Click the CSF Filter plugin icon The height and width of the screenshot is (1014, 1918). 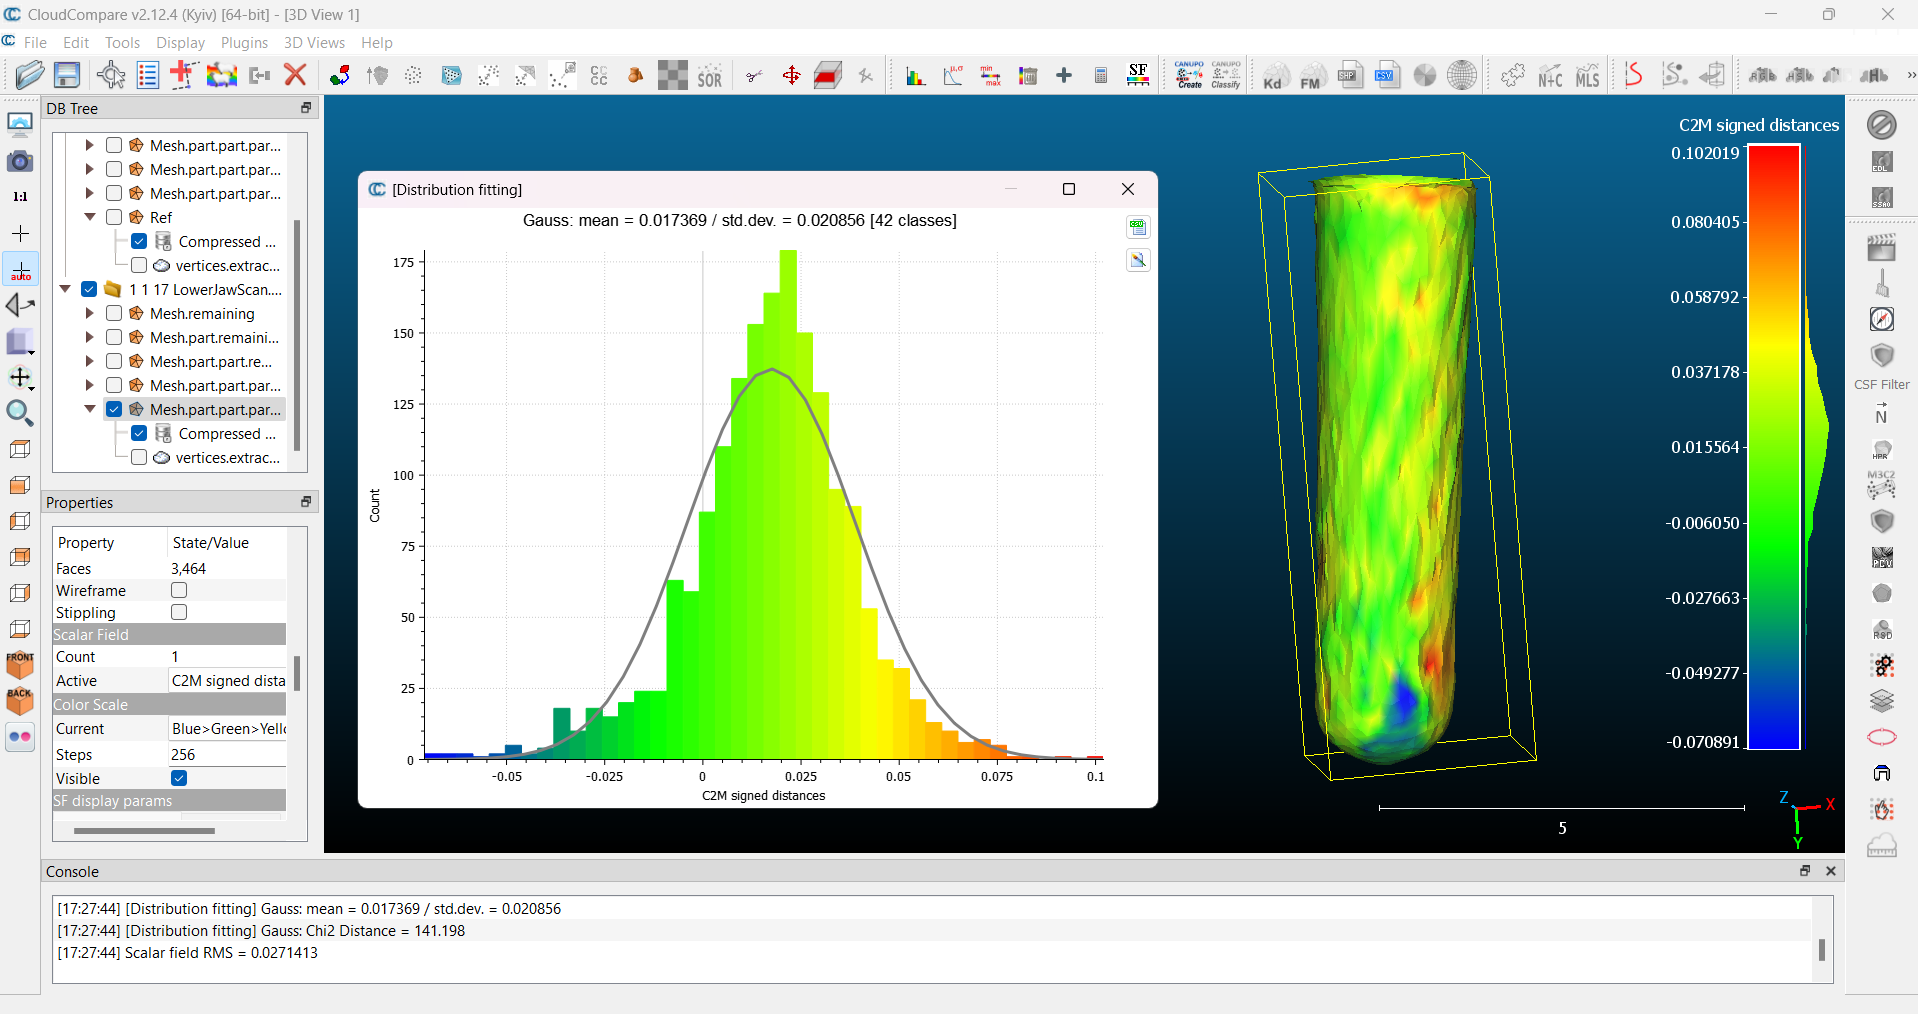(1881, 357)
